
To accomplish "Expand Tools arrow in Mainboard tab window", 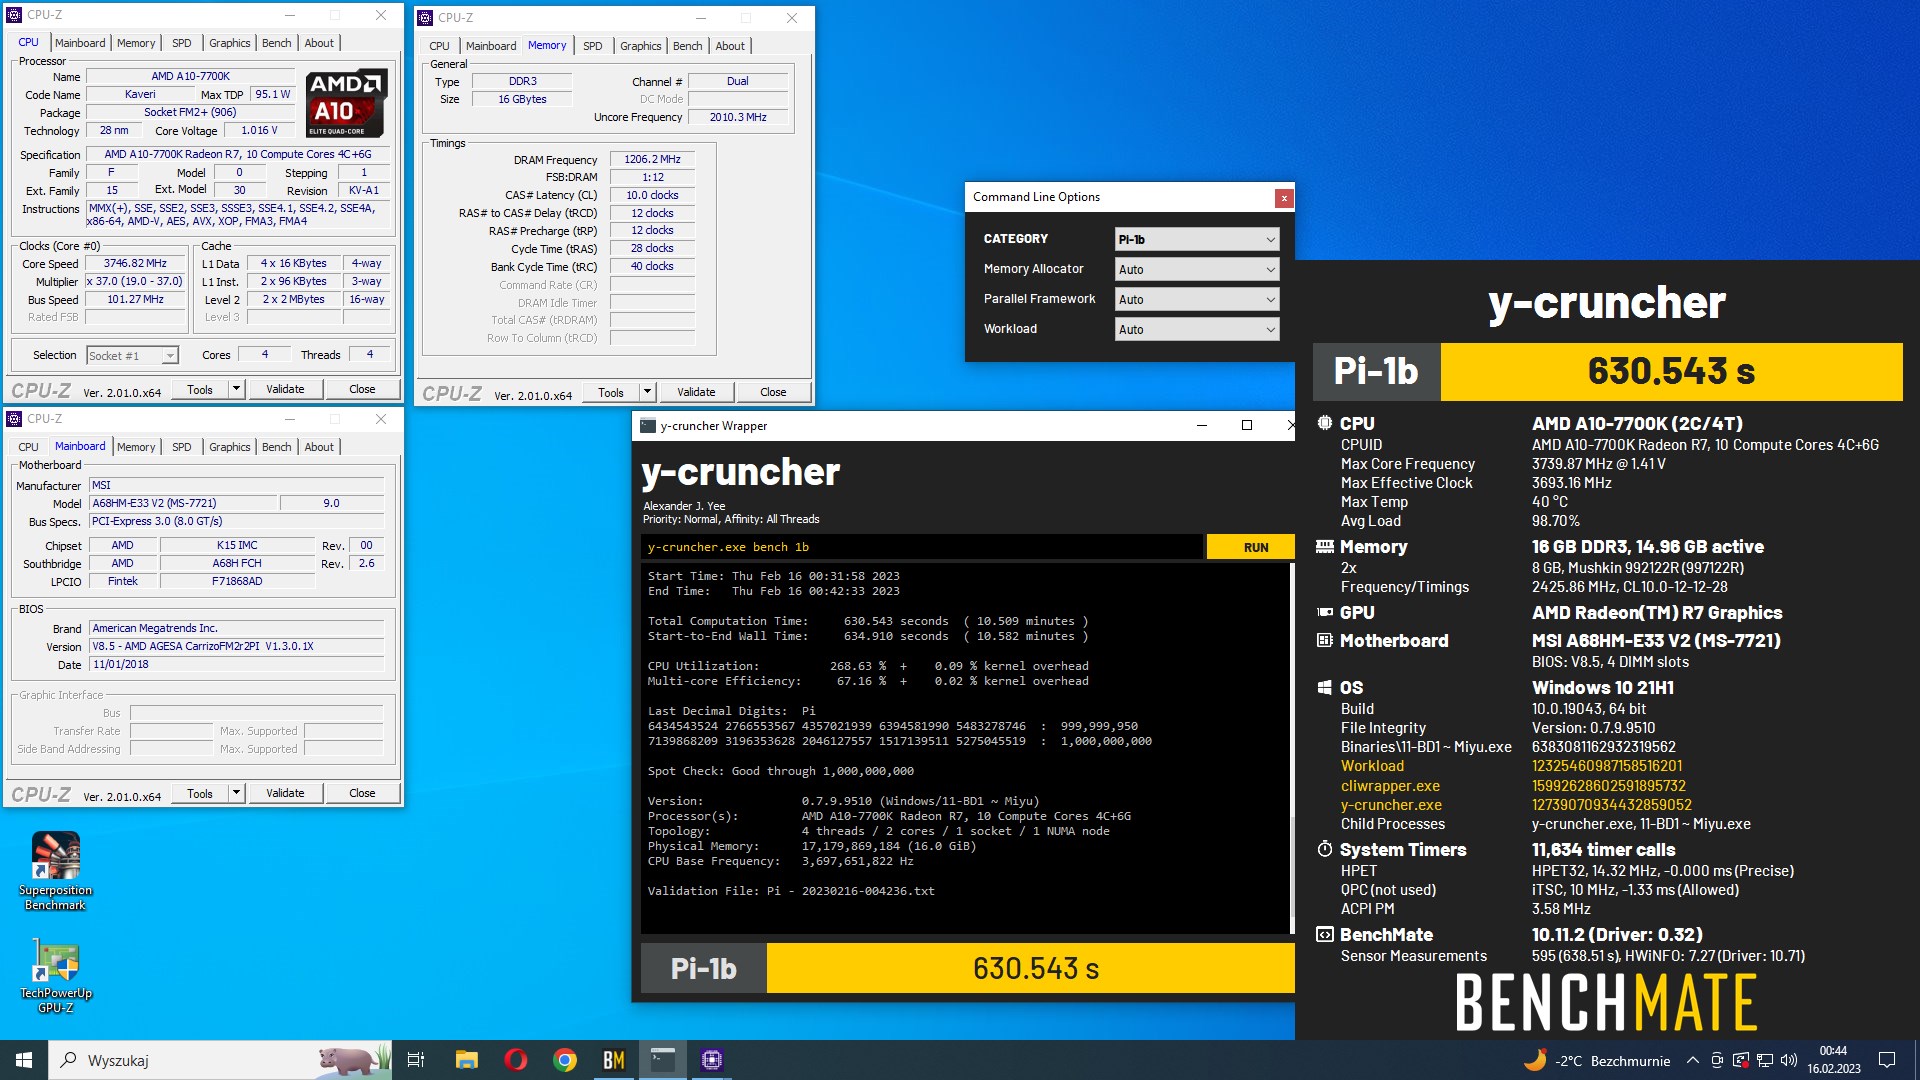I will (236, 793).
